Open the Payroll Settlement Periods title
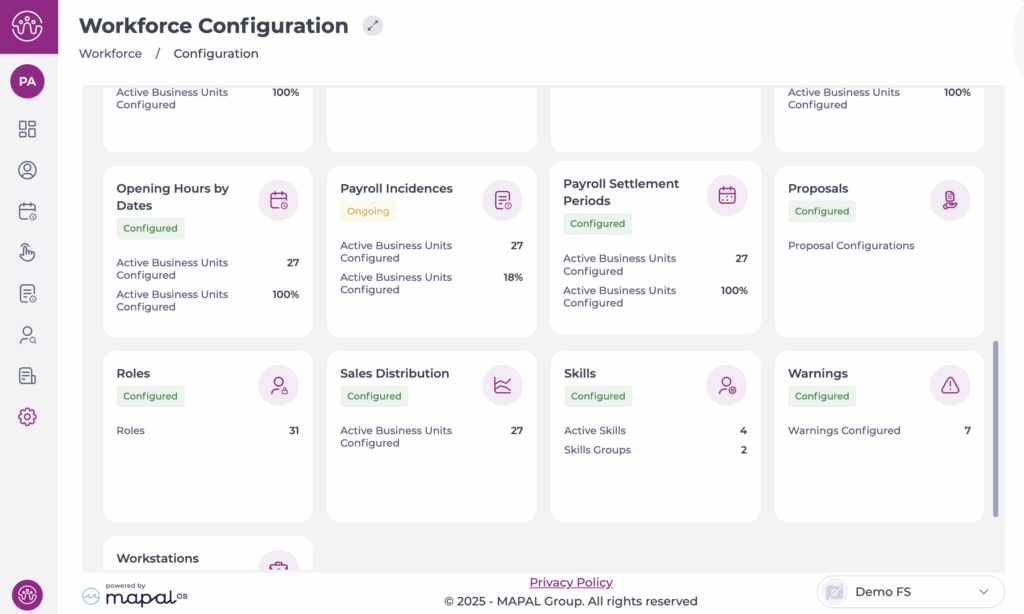 pyautogui.click(x=621, y=192)
